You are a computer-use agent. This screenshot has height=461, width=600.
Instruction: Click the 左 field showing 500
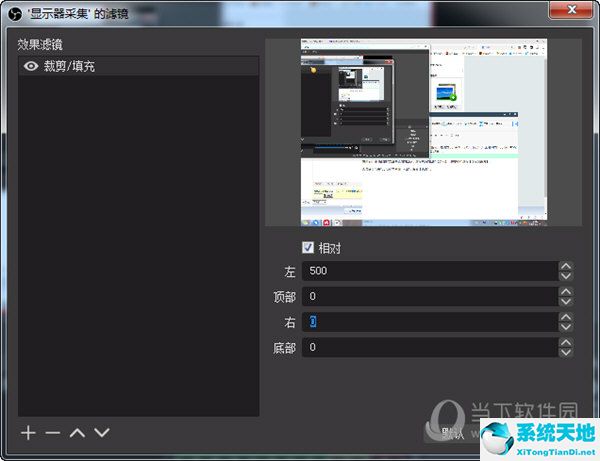coord(428,271)
